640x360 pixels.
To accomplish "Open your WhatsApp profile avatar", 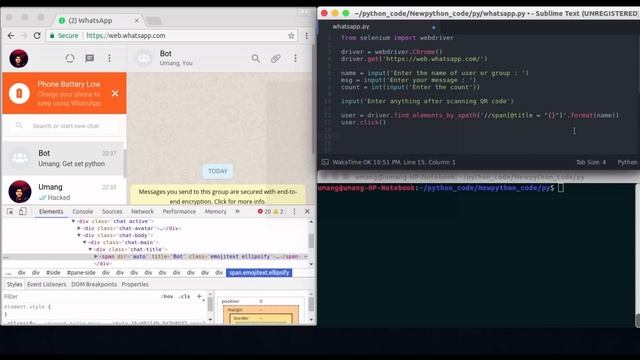I will click(x=19, y=58).
